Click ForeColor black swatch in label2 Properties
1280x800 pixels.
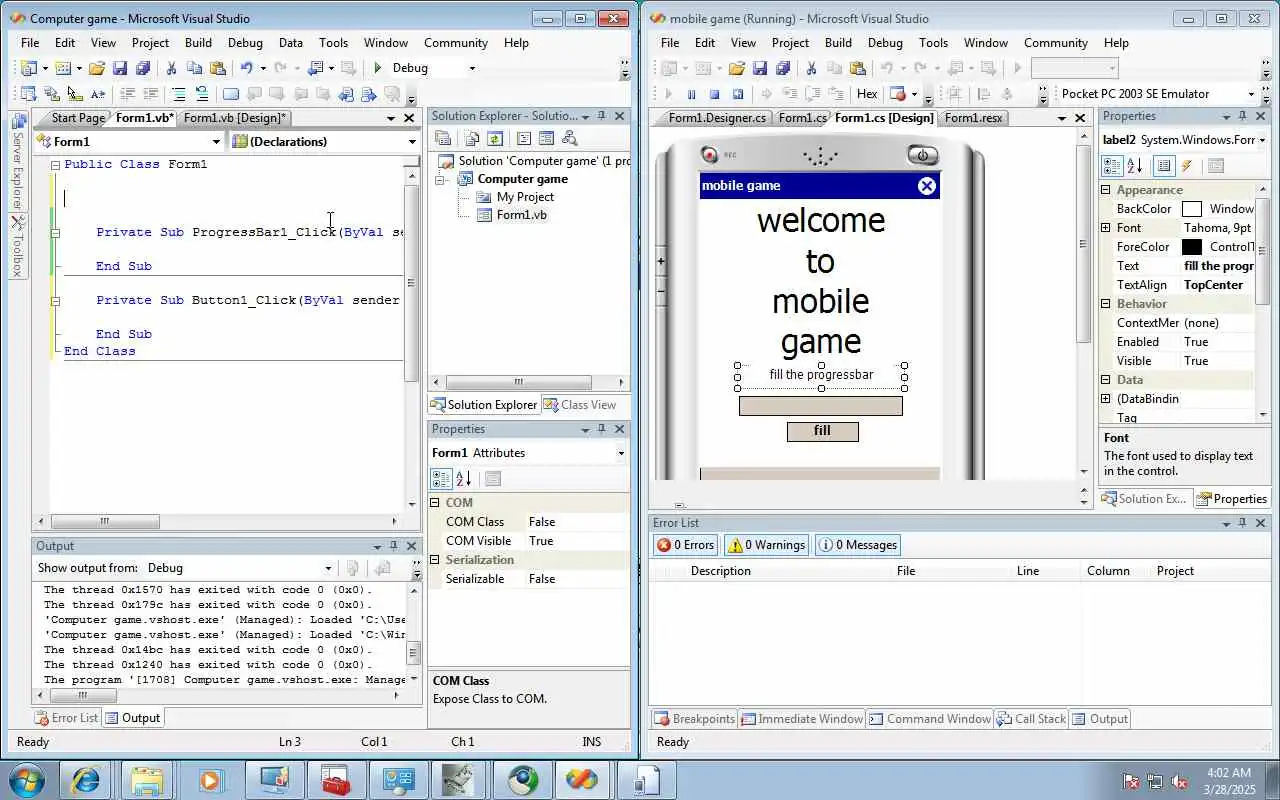click(1192, 247)
